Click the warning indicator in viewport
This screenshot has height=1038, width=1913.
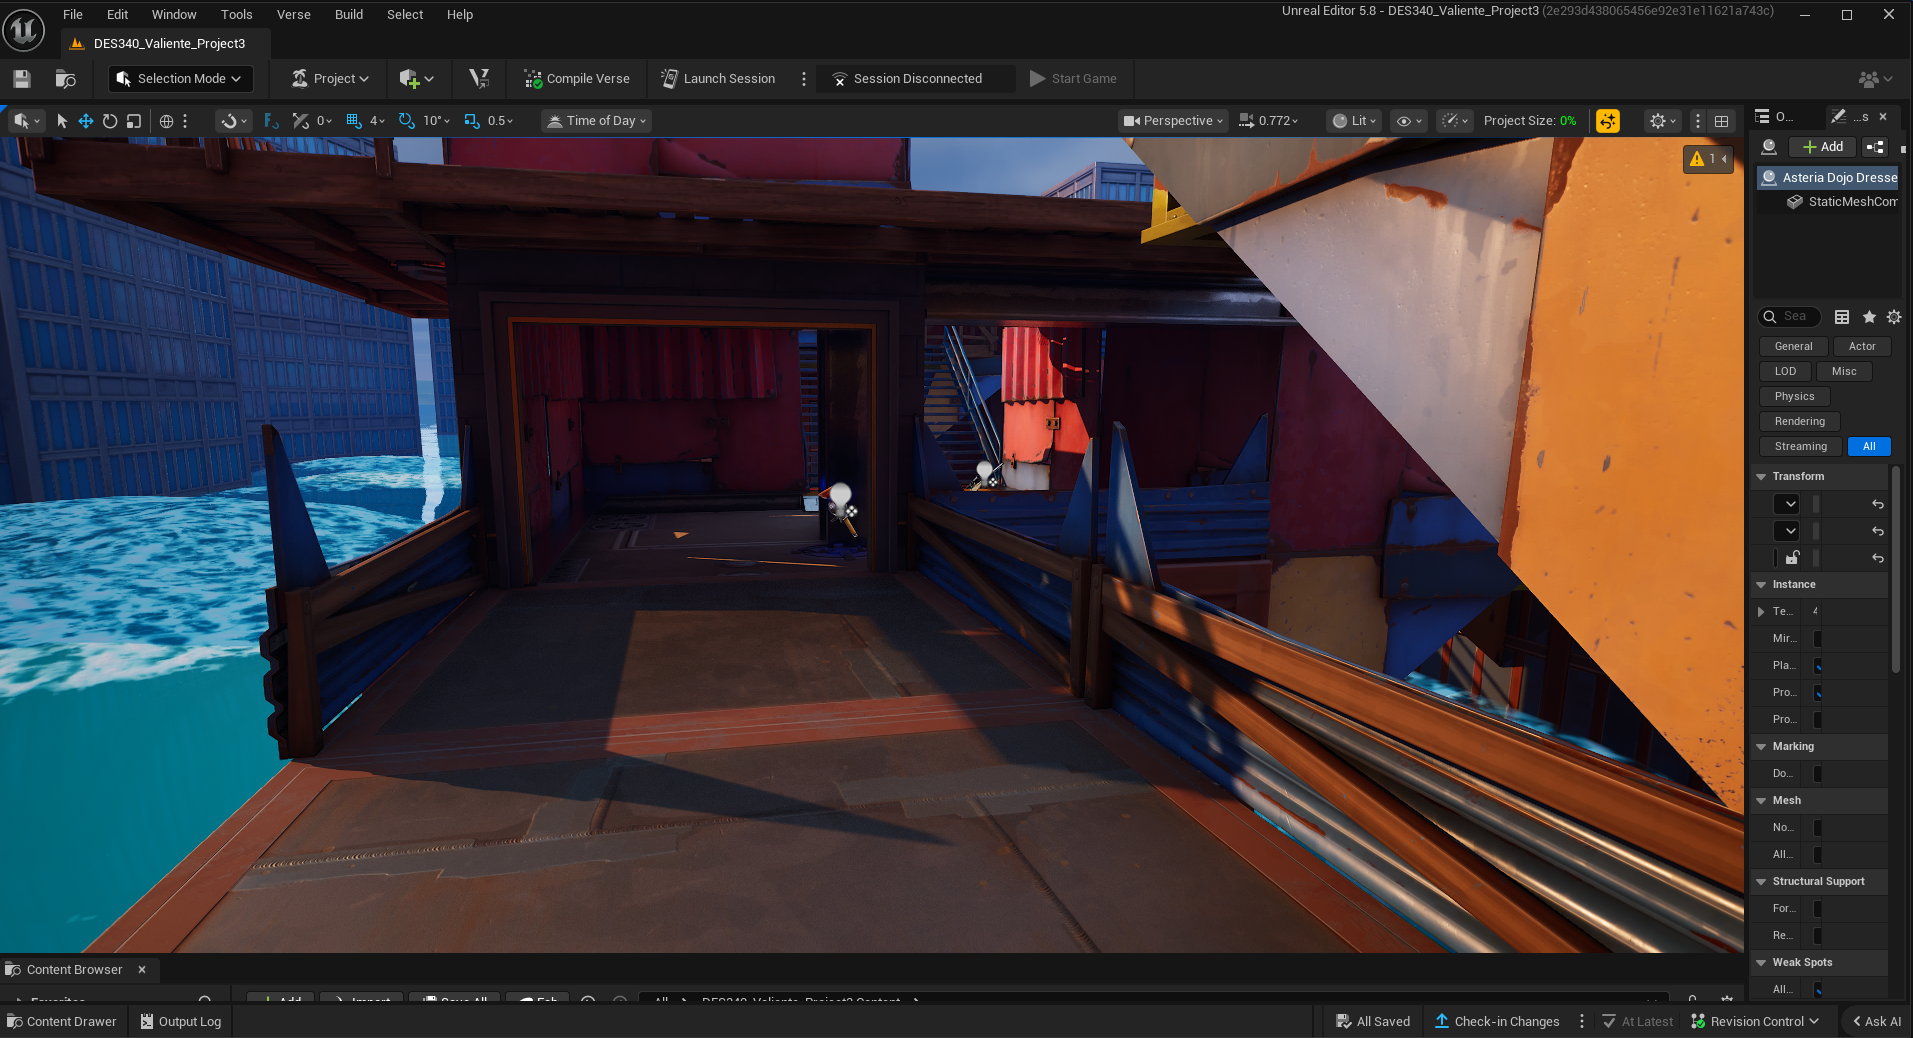pos(1708,158)
